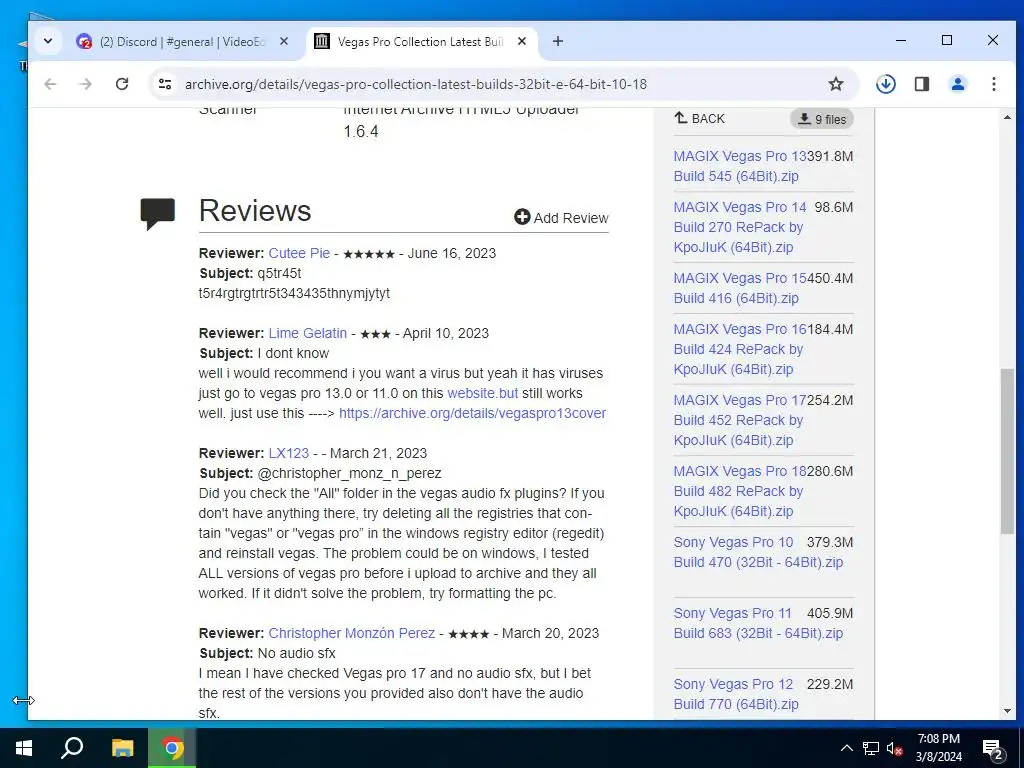Download MAGIX Vegas Pro 18 Build 482 zip

point(739,491)
